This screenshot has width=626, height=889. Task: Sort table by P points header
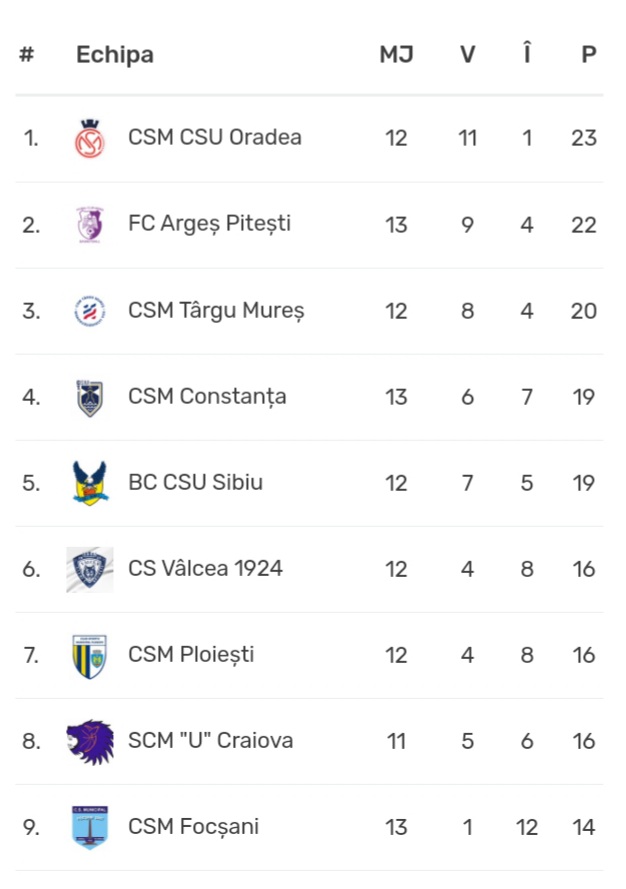[x=589, y=55]
